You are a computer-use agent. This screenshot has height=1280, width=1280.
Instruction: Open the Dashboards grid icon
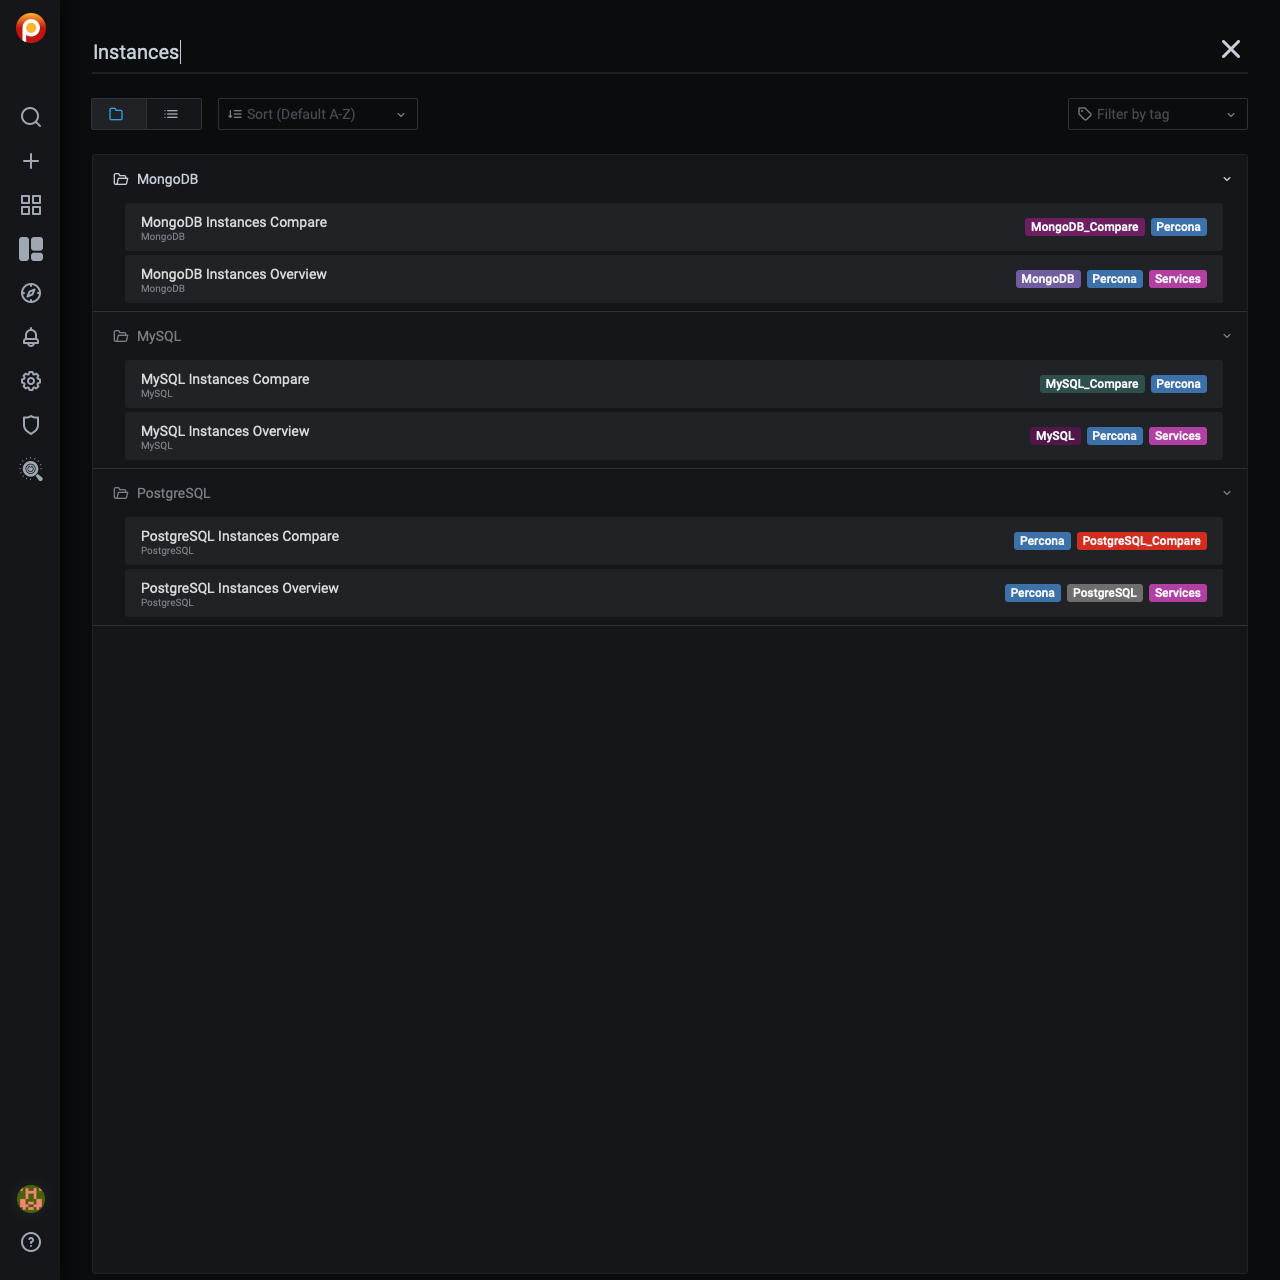[x=31, y=205]
